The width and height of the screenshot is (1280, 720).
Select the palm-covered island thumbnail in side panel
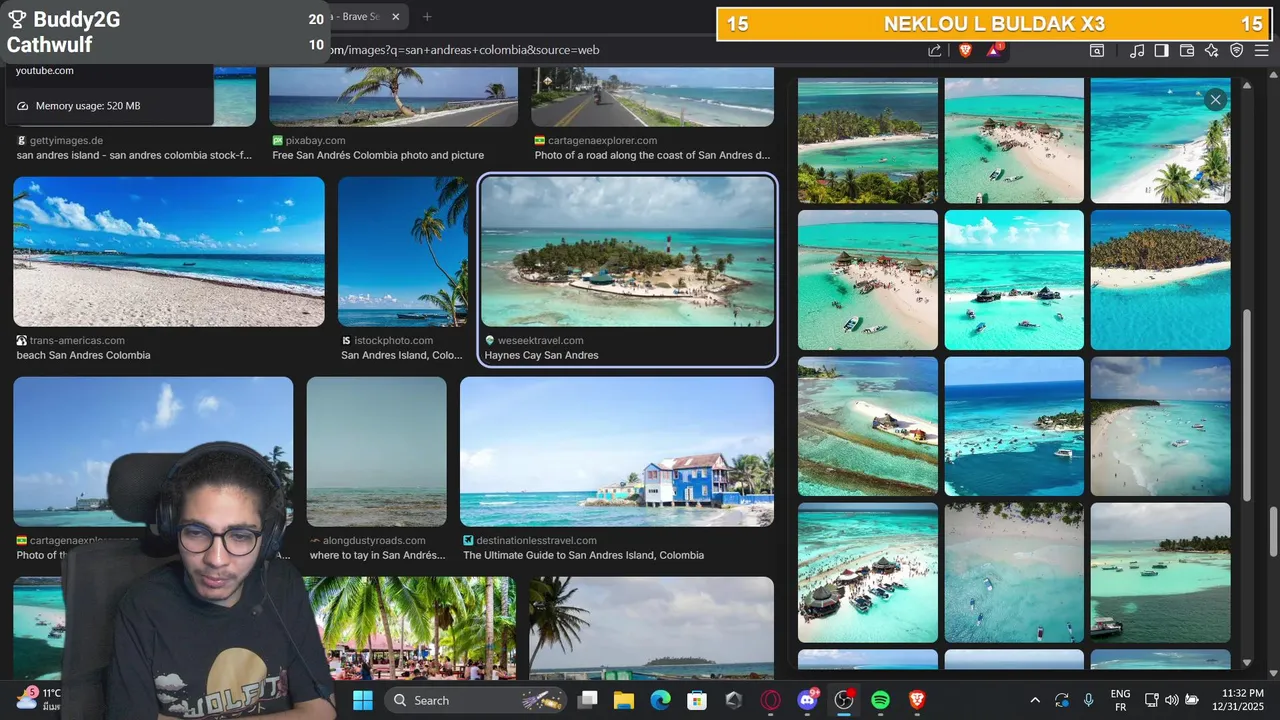tap(1160, 280)
